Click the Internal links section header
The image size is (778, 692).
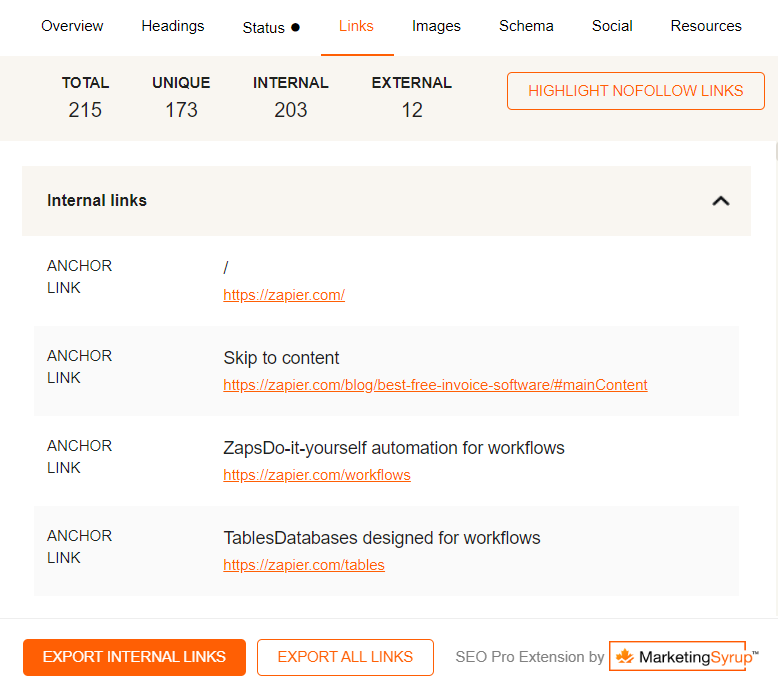tap(97, 201)
